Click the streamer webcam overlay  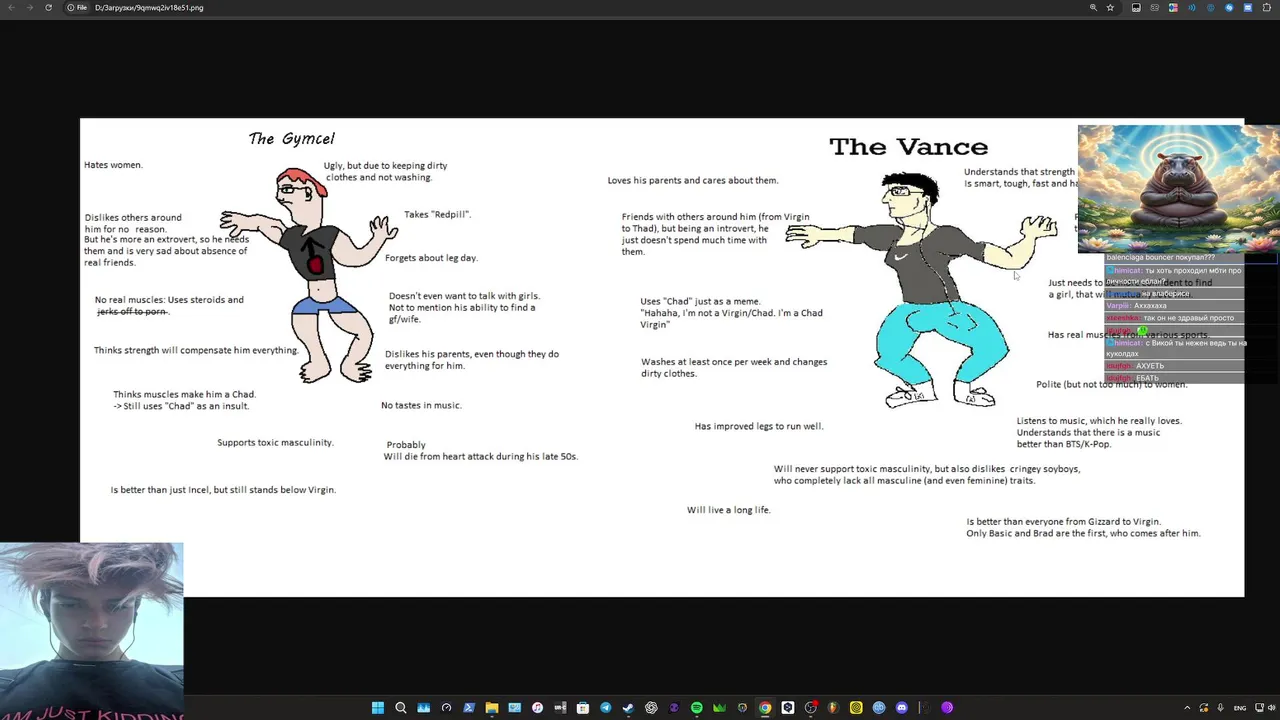pyautogui.click(x=92, y=631)
